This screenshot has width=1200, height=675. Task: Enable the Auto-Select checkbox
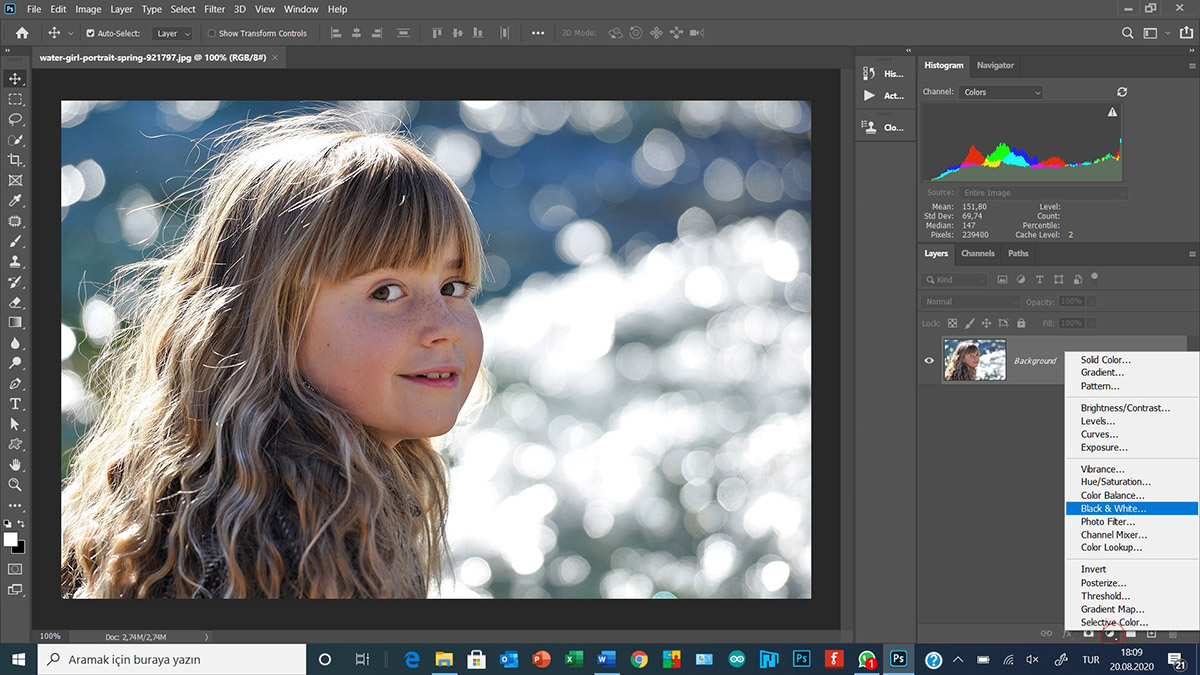pyautogui.click(x=91, y=33)
